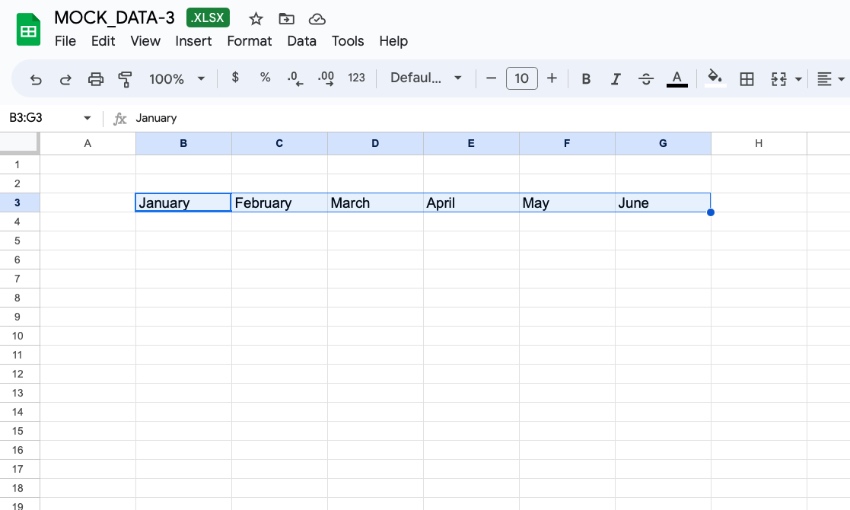This screenshot has height=510, width=850.
Task: Select the cell containing February
Action: coord(279,203)
